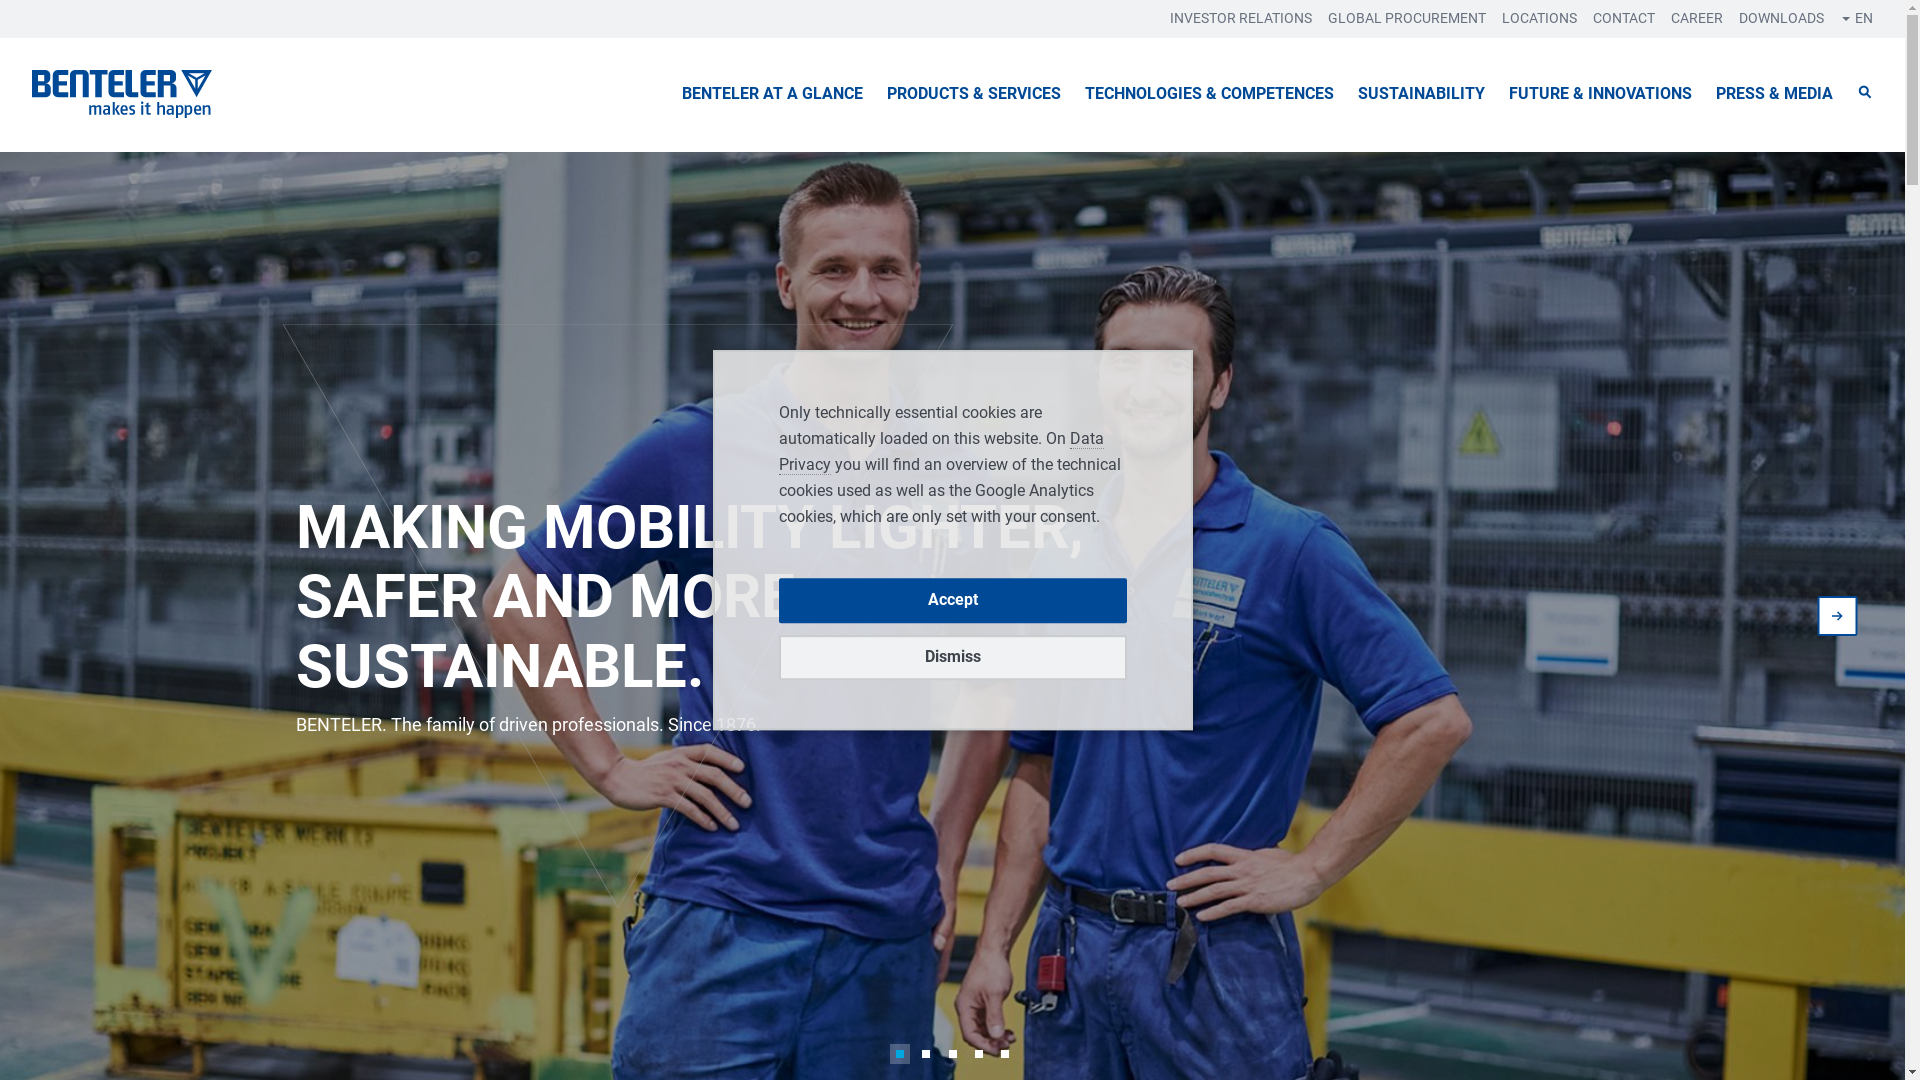Dismiss the cookie notice
Image resolution: width=1920 pixels, height=1080 pixels.
(x=952, y=657)
